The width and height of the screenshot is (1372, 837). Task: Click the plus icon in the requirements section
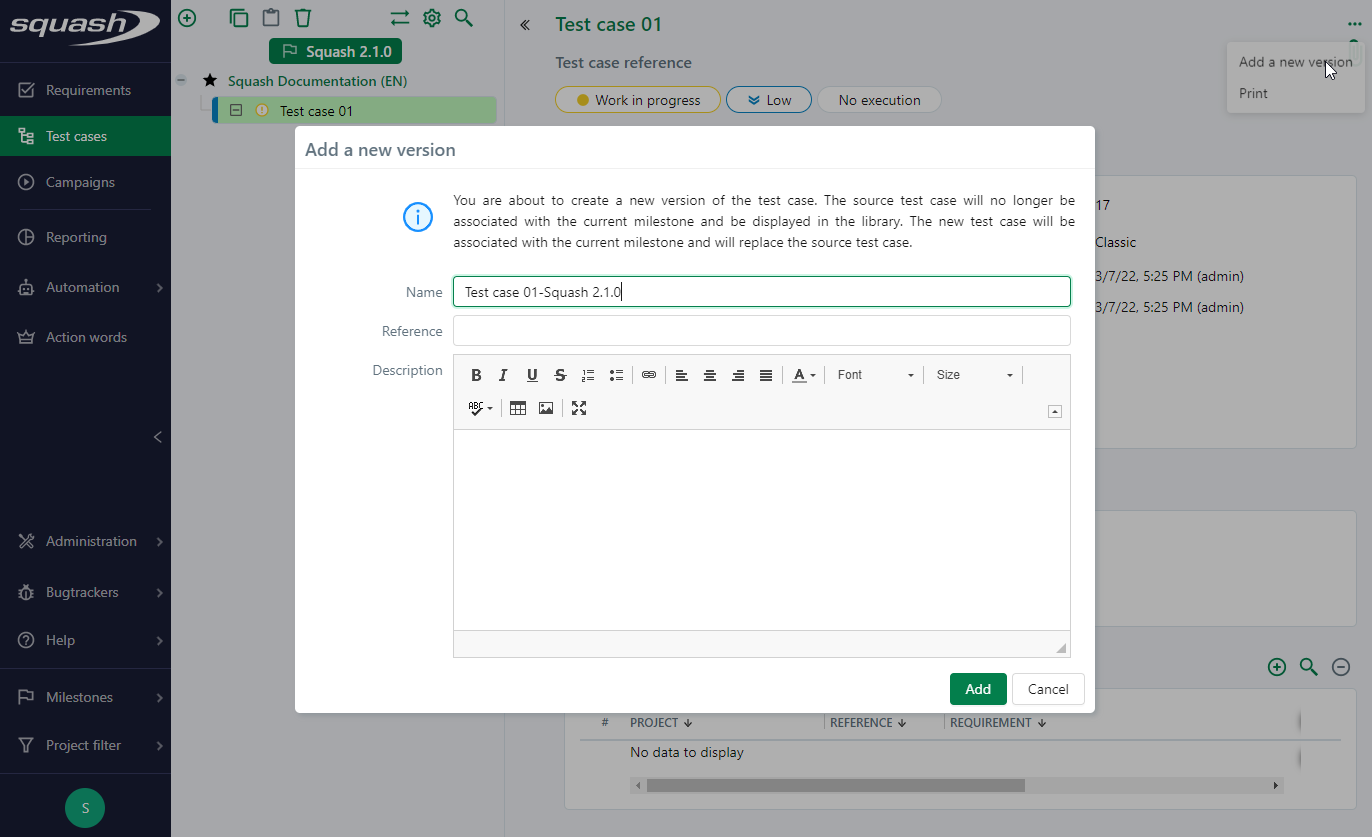1276,666
